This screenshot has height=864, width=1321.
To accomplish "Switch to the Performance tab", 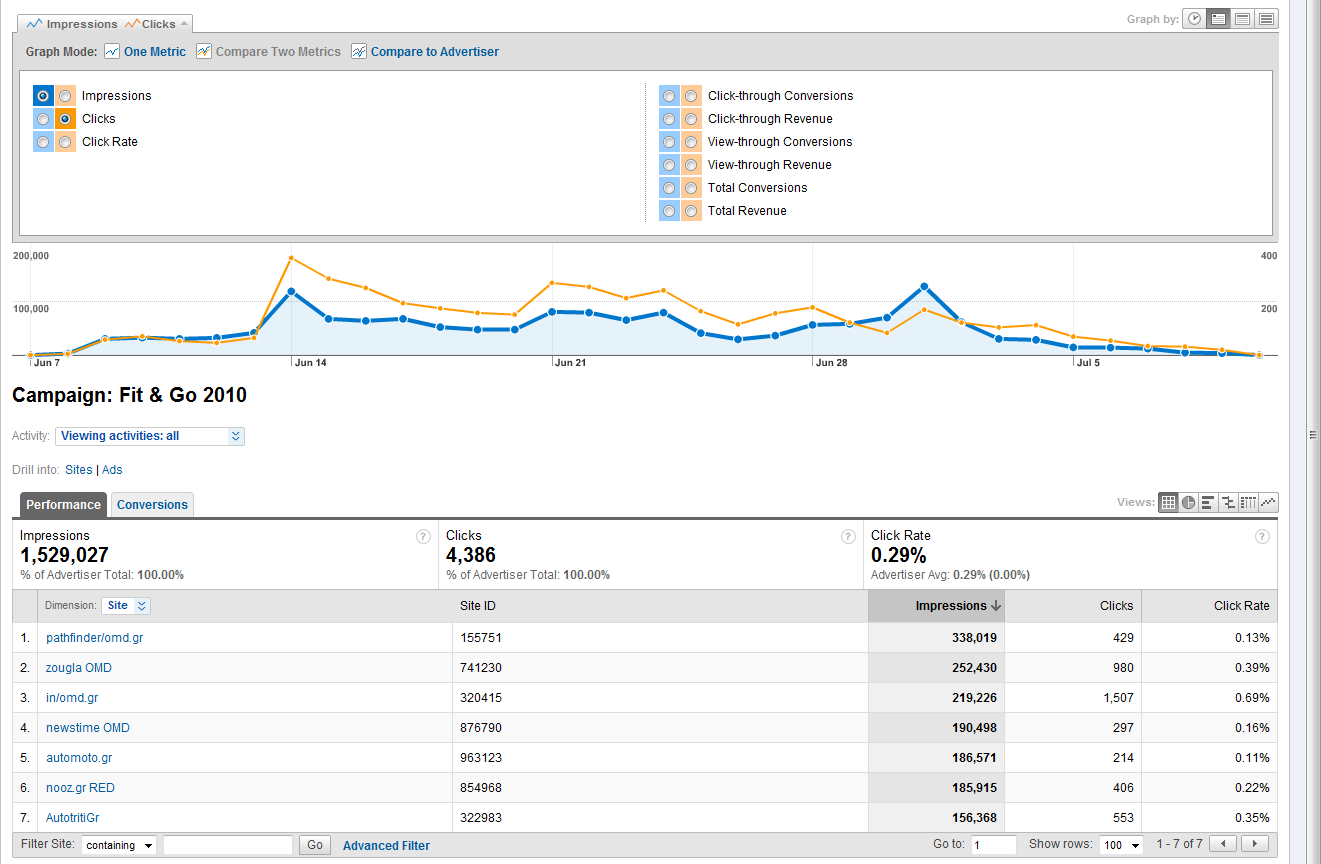I will point(64,505).
